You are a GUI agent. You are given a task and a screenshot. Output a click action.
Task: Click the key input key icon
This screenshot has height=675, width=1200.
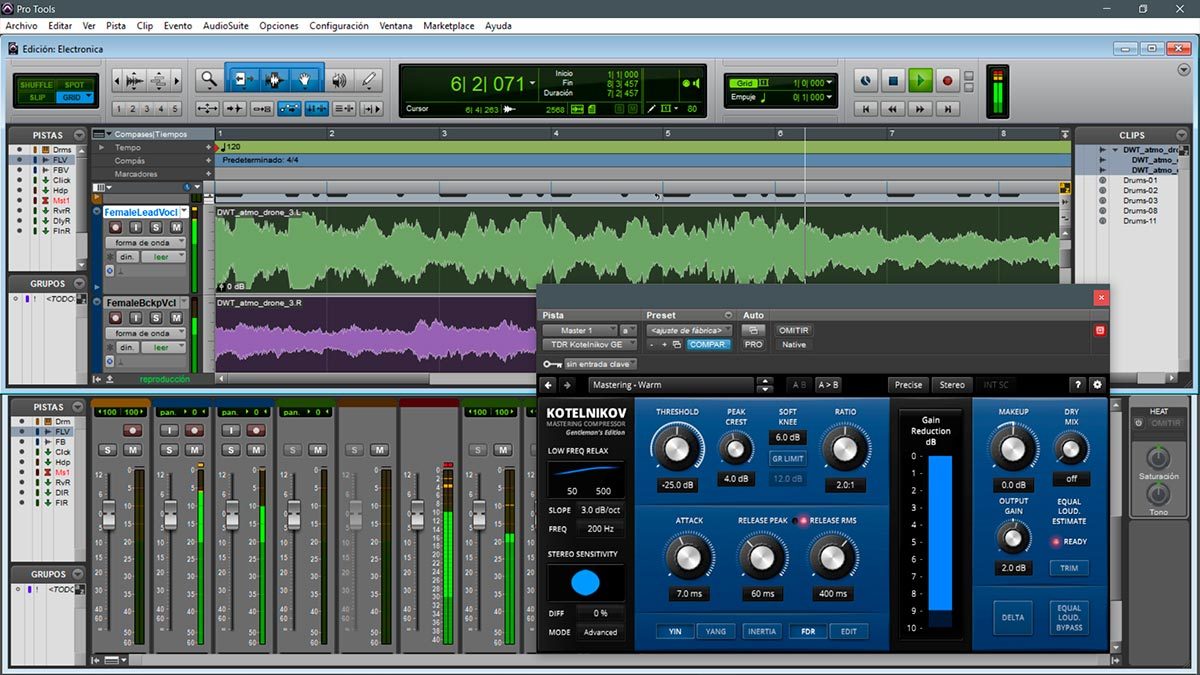pos(552,365)
